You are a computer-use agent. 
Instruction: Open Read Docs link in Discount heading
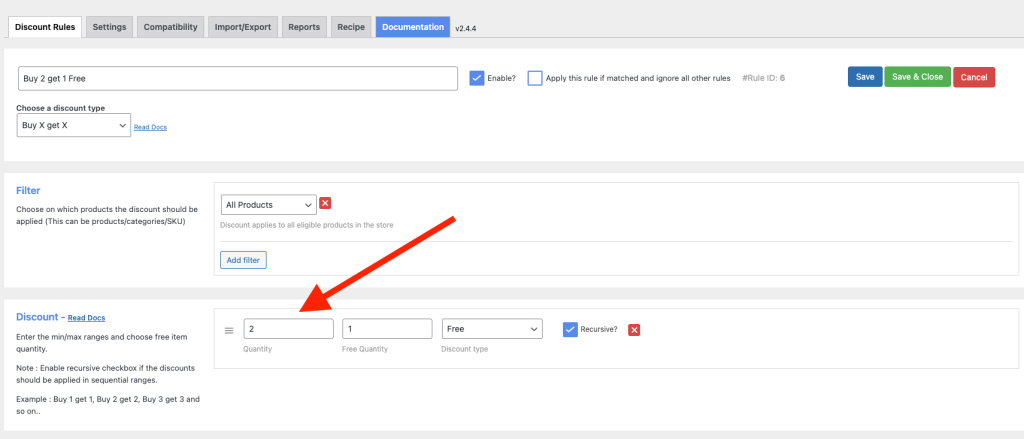click(86, 318)
